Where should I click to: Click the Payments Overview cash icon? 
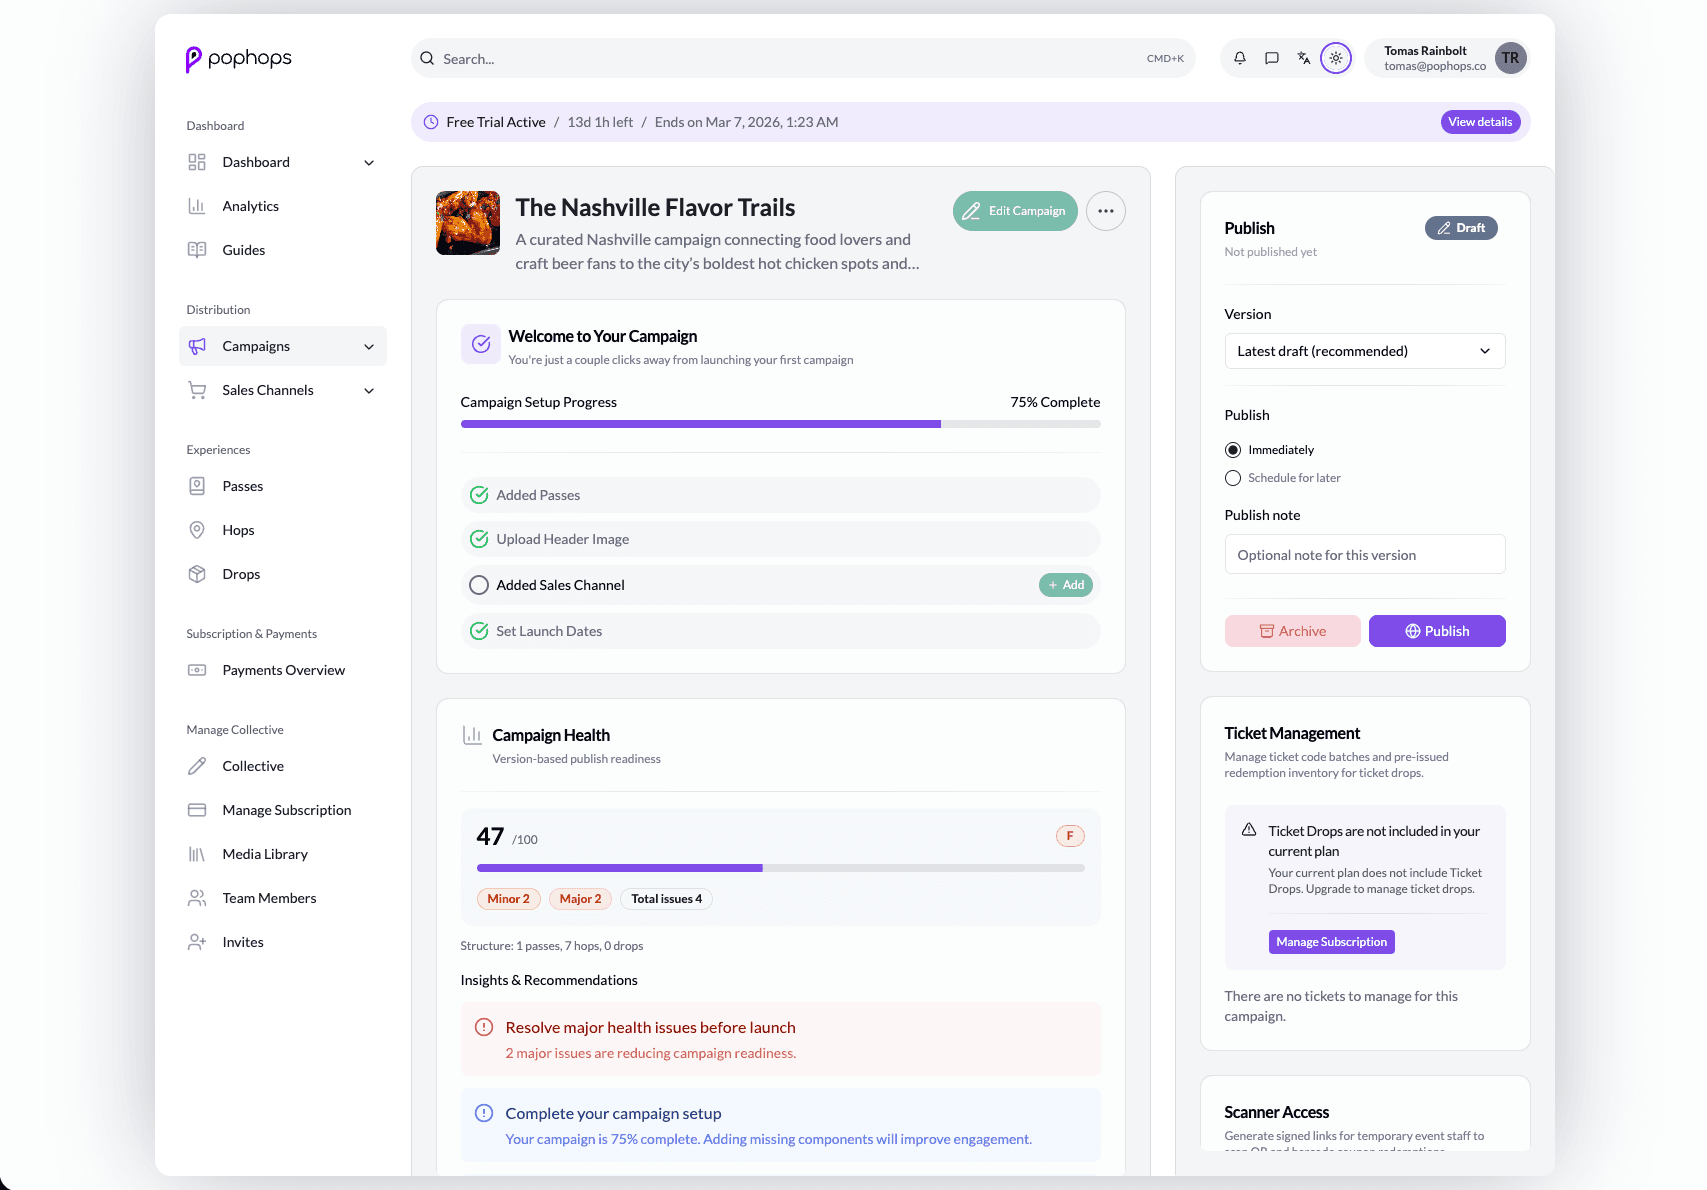[197, 670]
